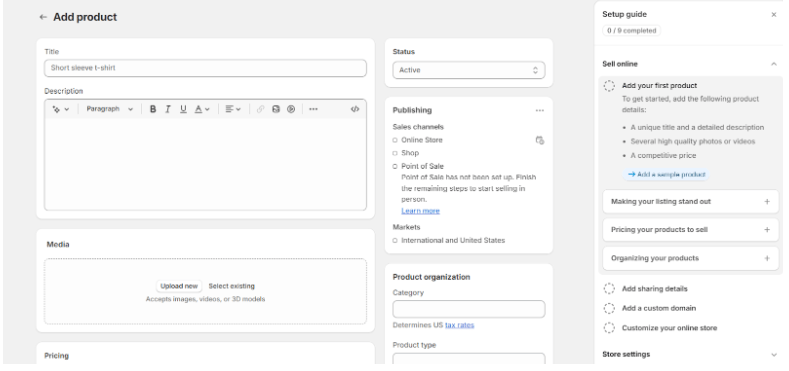Open the Learn more link under Point of Sale
Viewport: 789px width, 371px height.
tap(420, 211)
